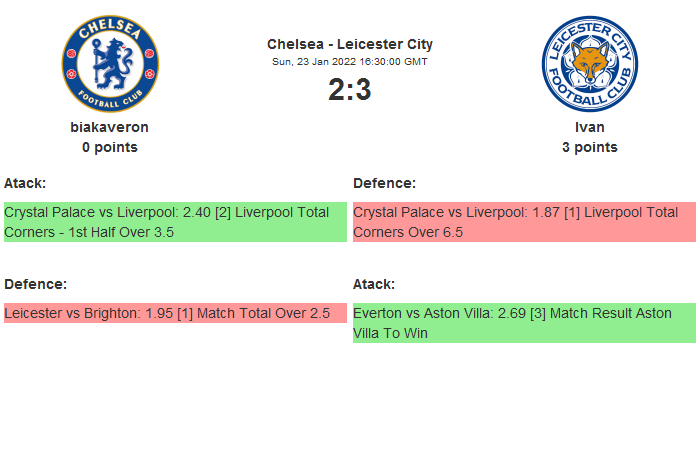Select the green Everton vs Aston Villa bet
The height and width of the screenshot is (460, 700).
tap(524, 323)
